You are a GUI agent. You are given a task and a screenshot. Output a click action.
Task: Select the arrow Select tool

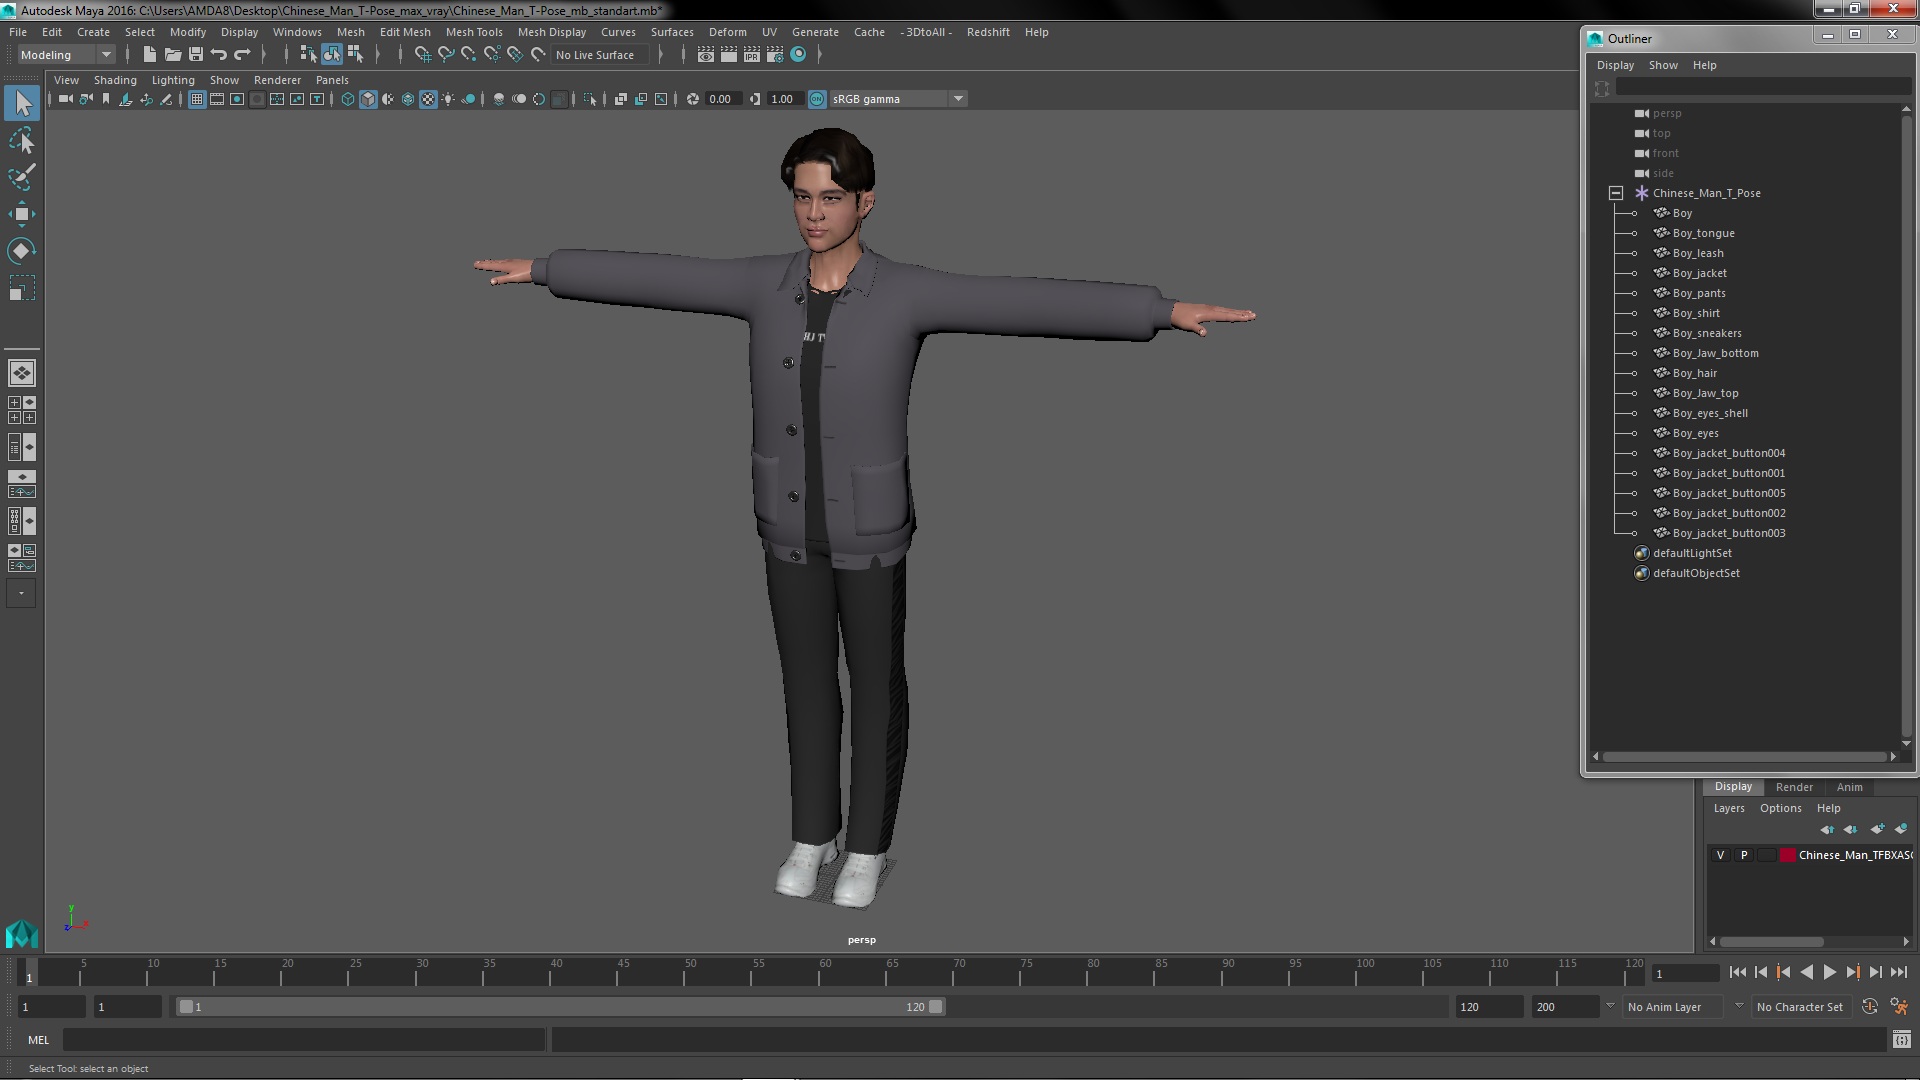[22, 104]
